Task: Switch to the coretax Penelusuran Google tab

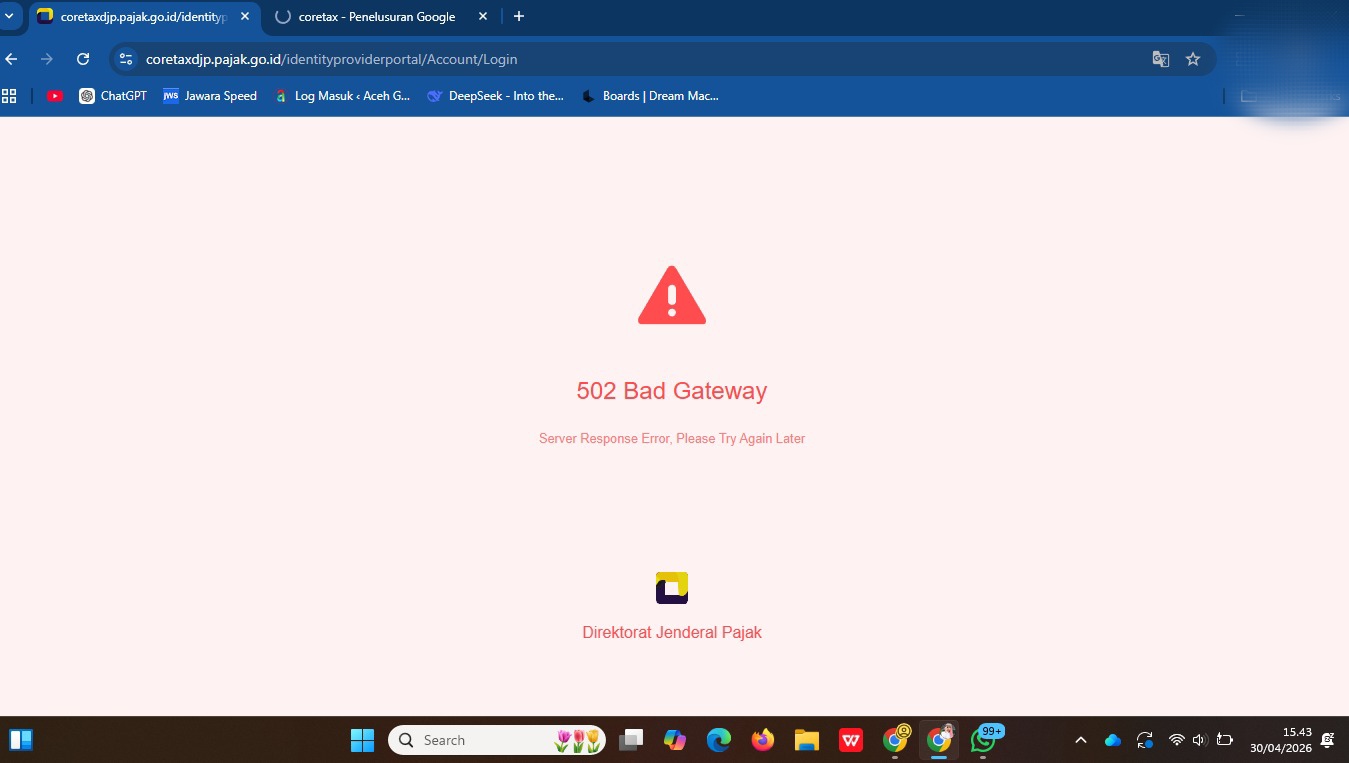Action: (376, 17)
